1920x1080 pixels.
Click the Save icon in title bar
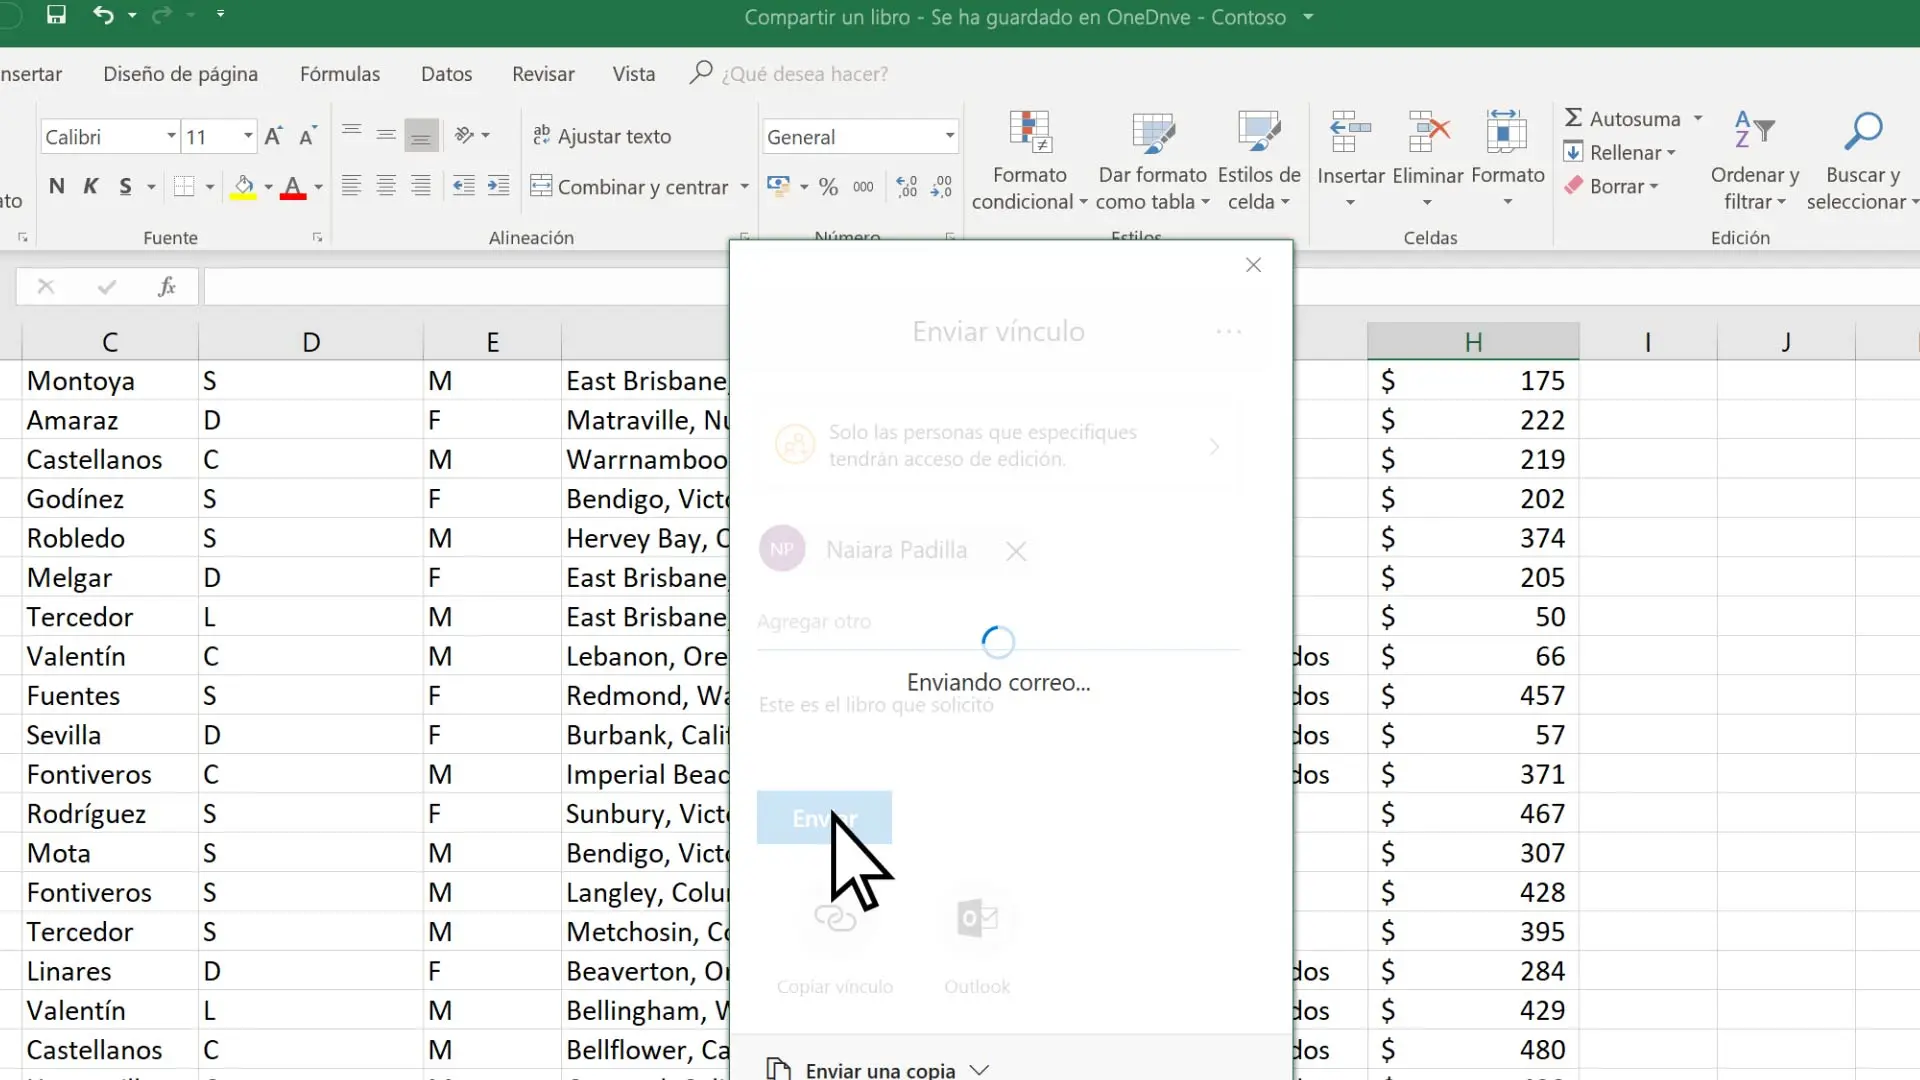(x=56, y=15)
